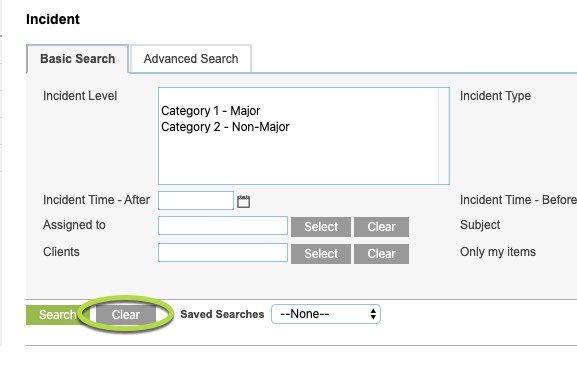Click Clear button for Assigned to
The width and height of the screenshot is (577, 365).
click(381, 227)
